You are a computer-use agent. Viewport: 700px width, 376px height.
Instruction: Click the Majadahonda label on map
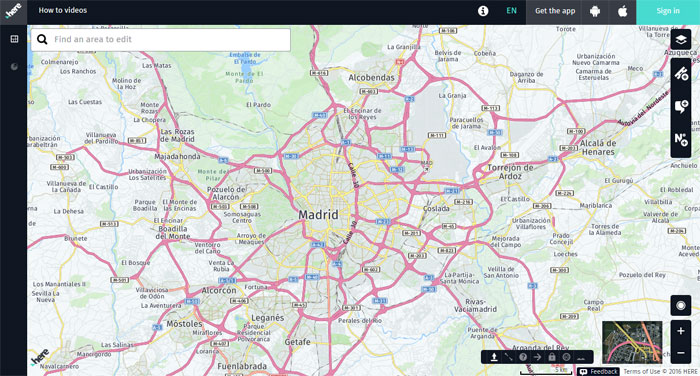(177, 157)
